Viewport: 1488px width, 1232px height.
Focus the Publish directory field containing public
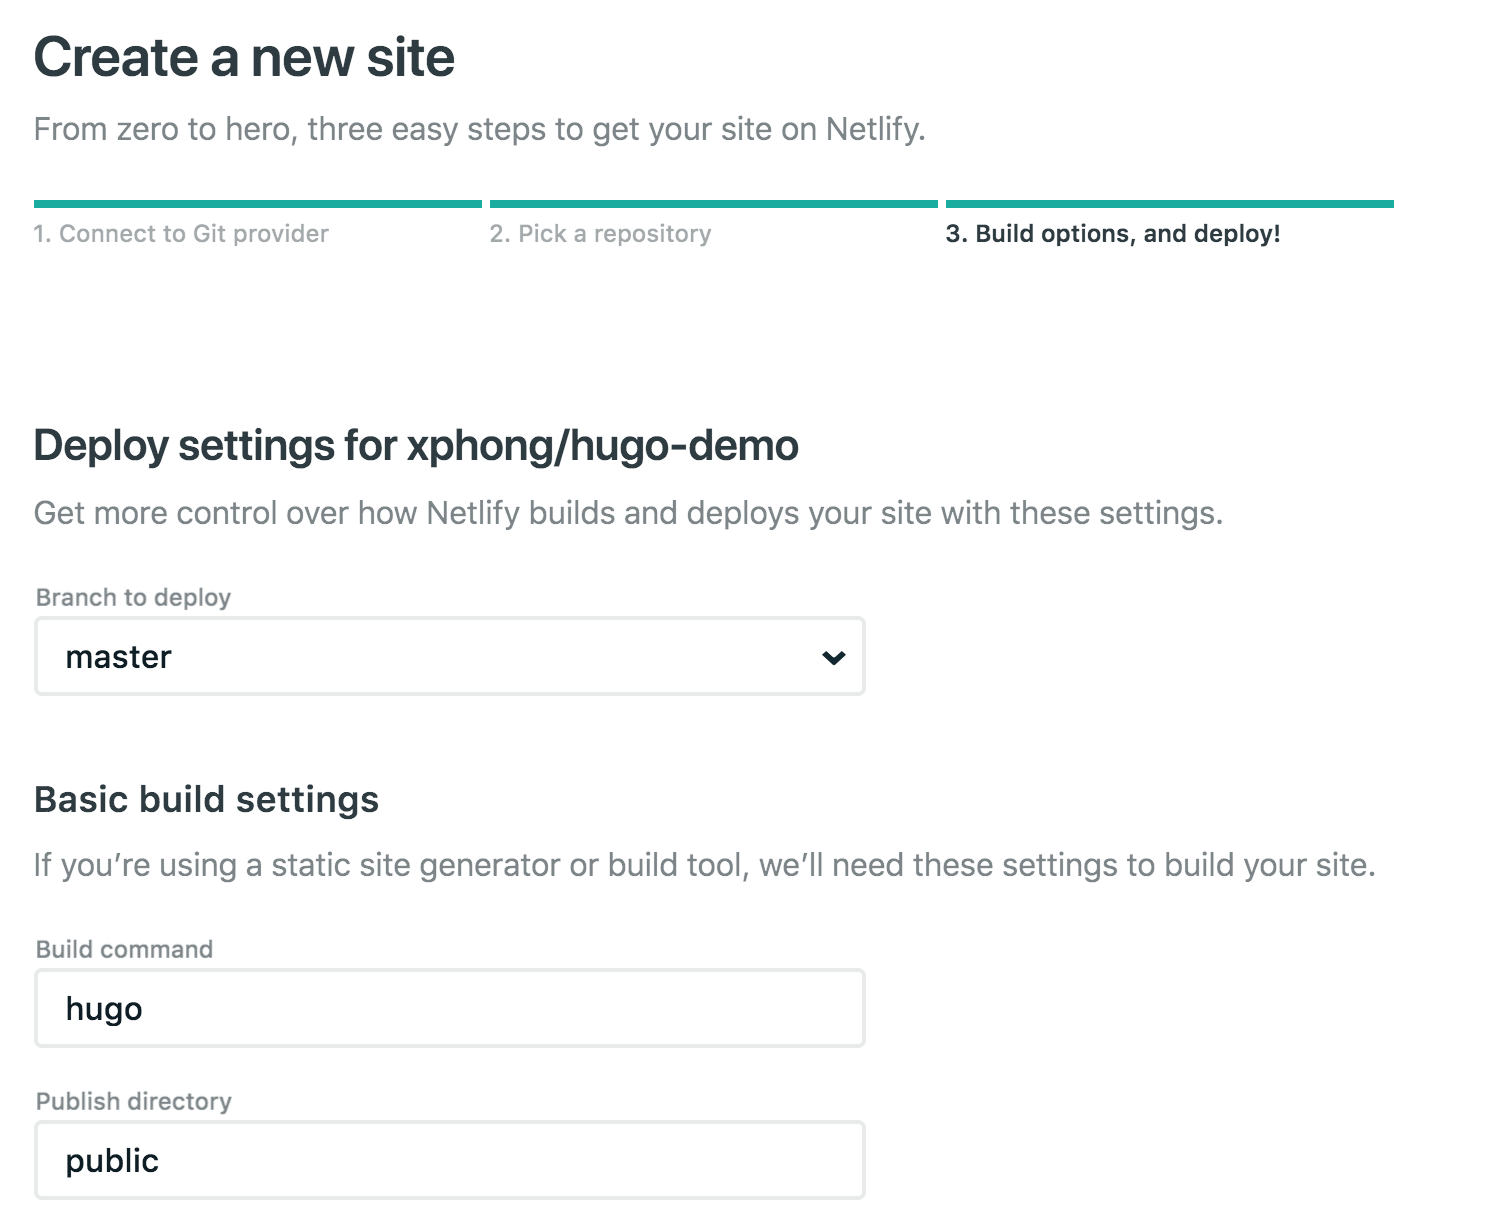point(449,1160)
